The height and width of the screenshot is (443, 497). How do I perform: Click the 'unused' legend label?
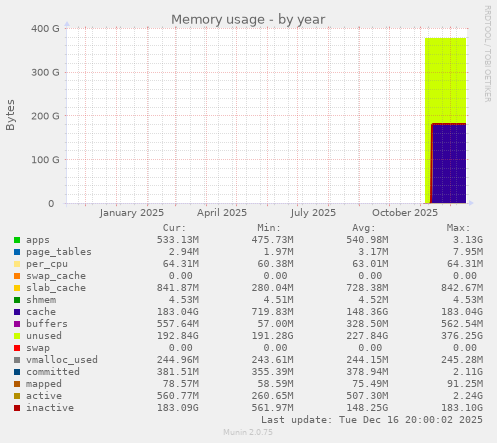pos(44,336)
